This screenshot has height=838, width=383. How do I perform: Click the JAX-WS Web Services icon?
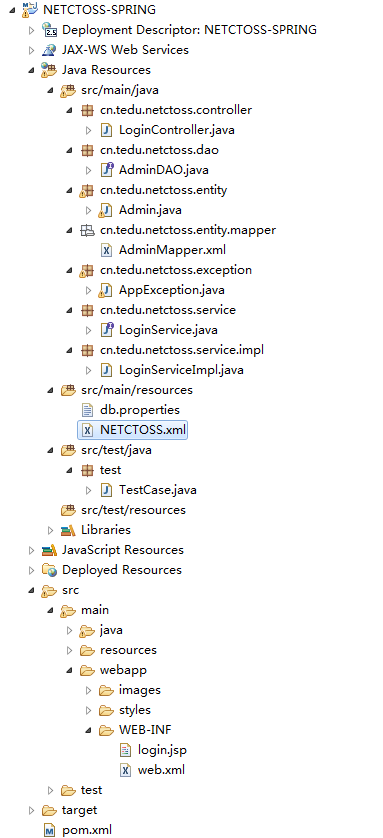click(49, 50)
